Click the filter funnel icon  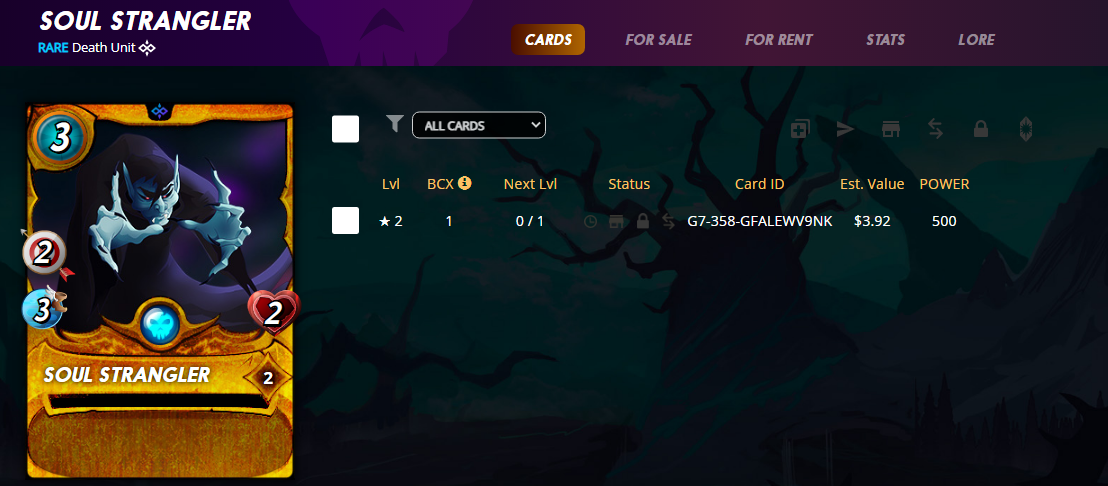coord(395,124)
